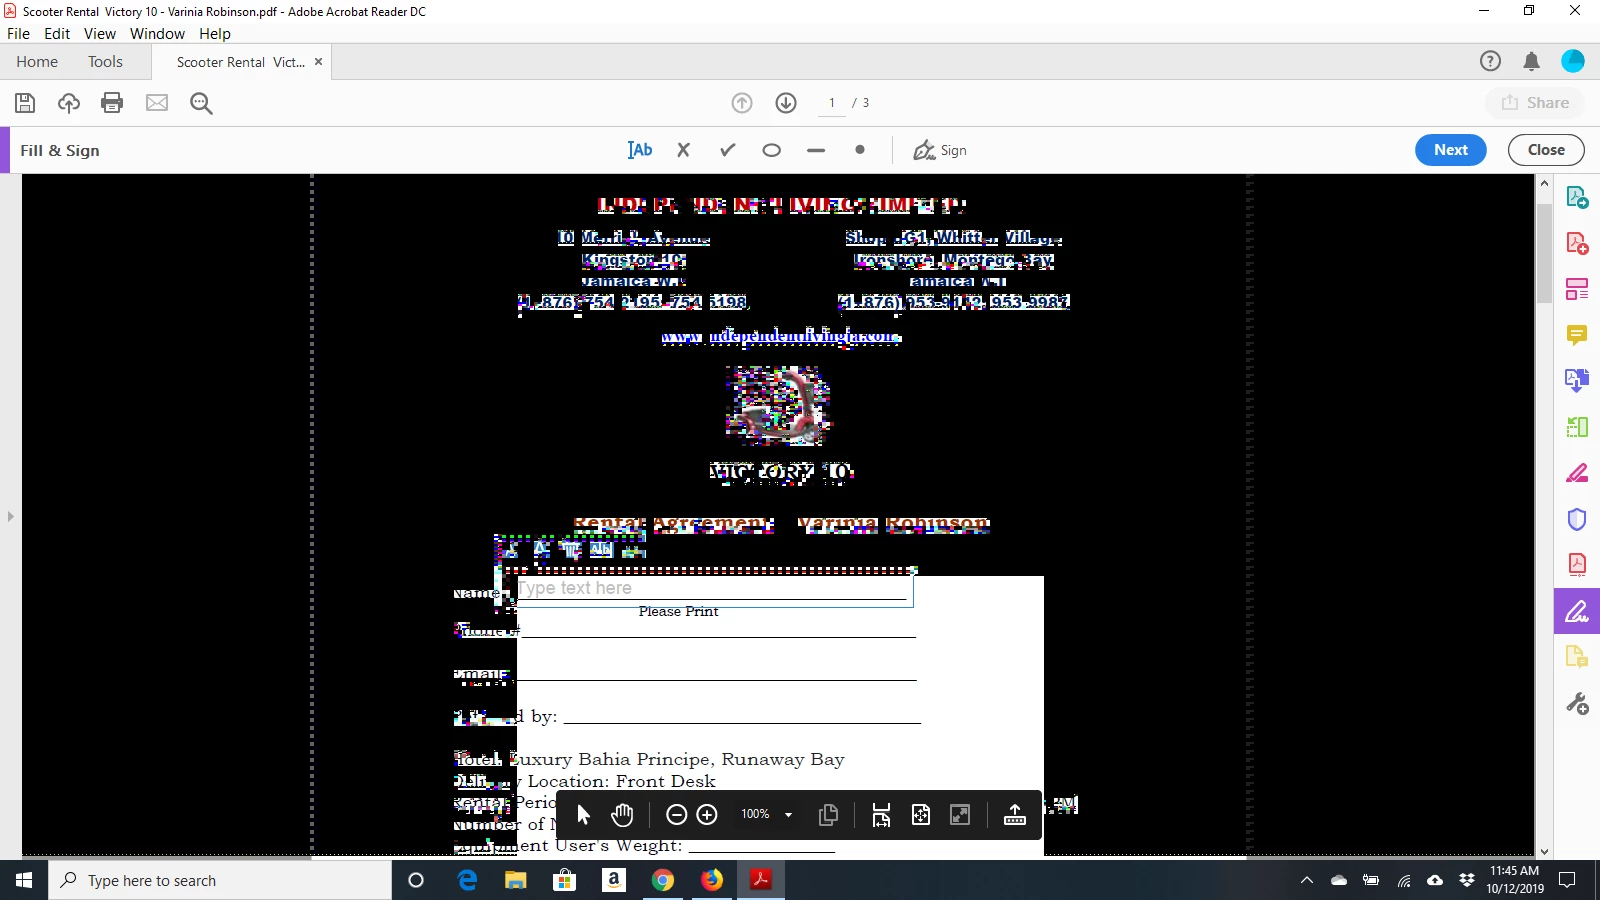Click the 100% zoom value field
This screenshot has width=1600, height=900.
755,815
